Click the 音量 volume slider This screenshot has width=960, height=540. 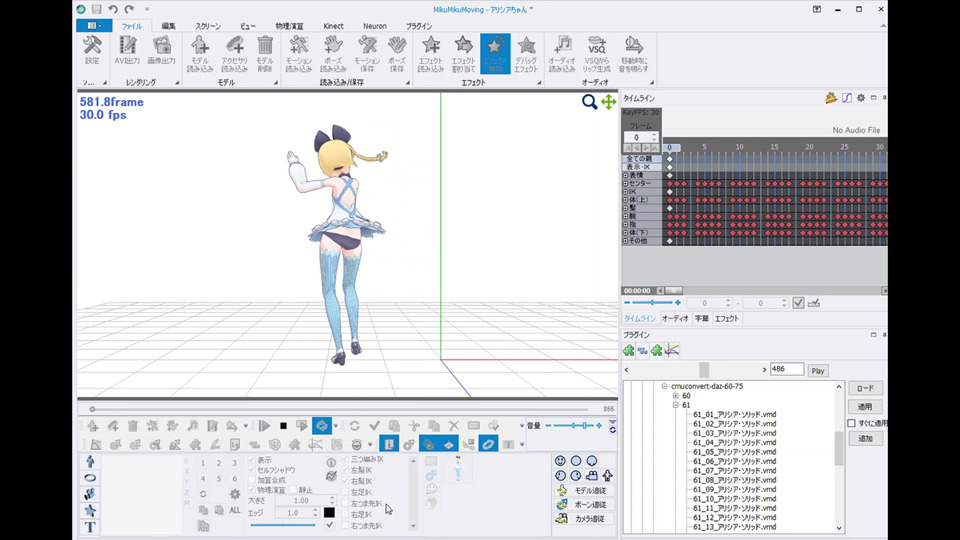573,426
